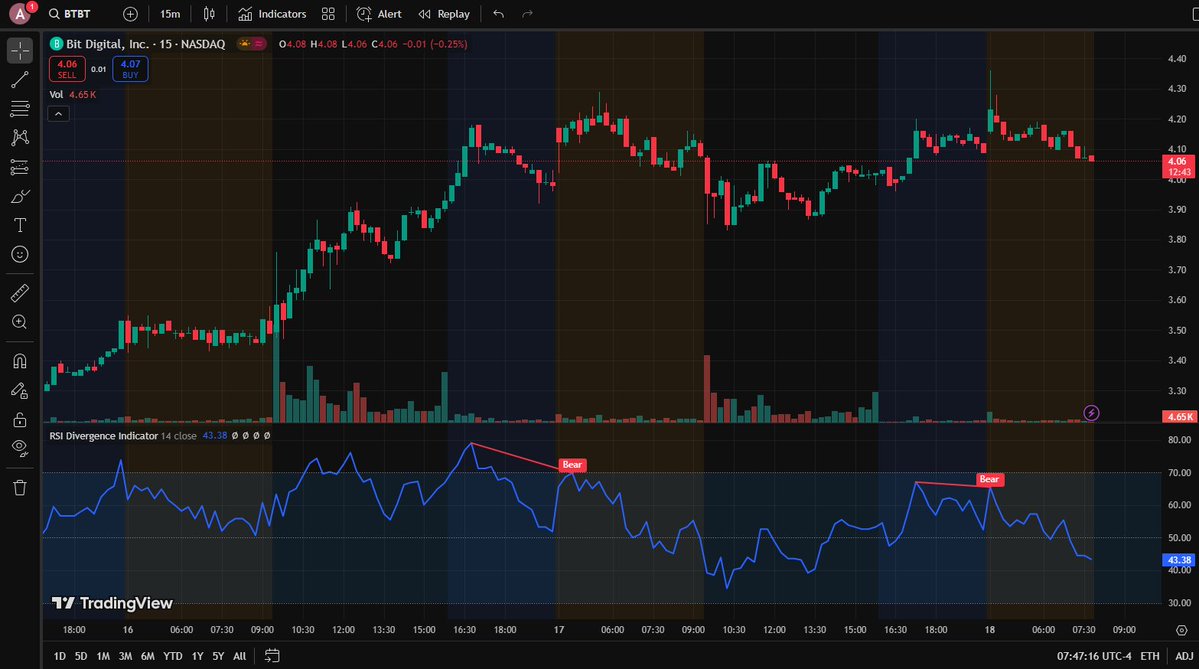Undo the last chart action

pos(499,14)
